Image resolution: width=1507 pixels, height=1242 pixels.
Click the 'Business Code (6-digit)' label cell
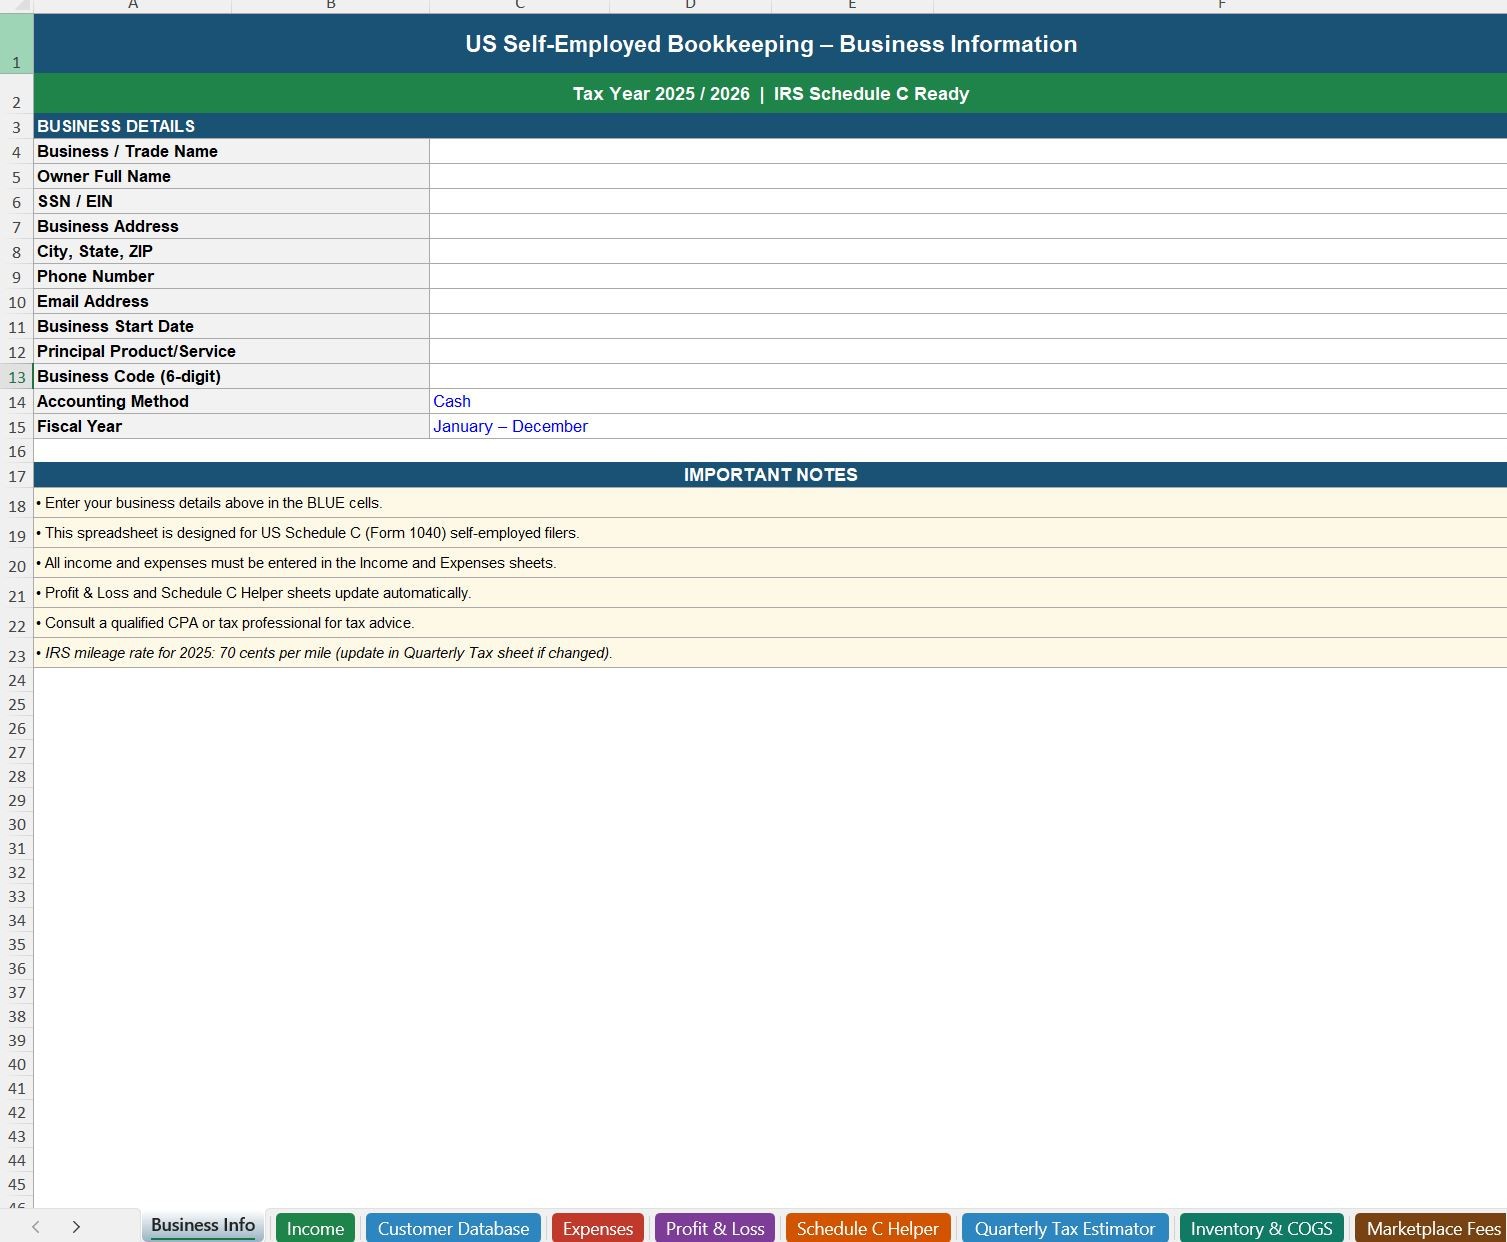coord(231,376)
